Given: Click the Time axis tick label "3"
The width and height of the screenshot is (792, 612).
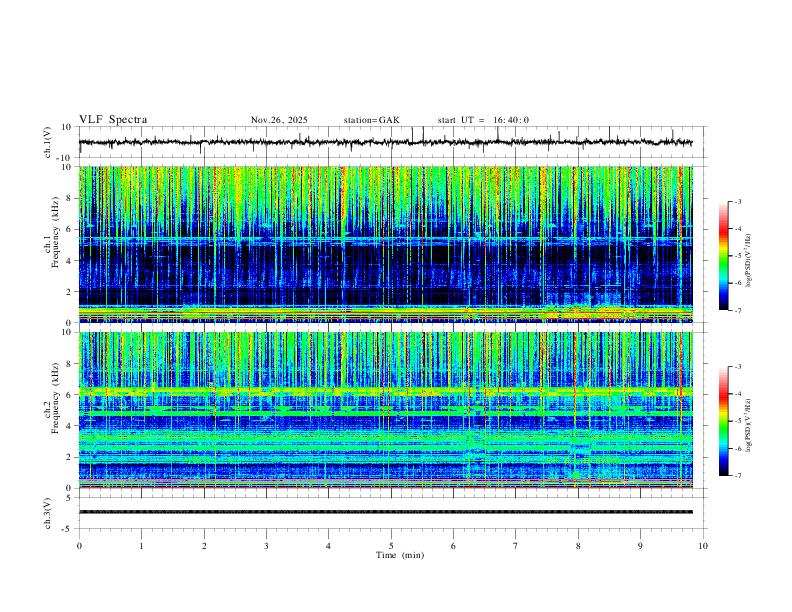Looking at the screenshot, I should click(x=266, y=546).
